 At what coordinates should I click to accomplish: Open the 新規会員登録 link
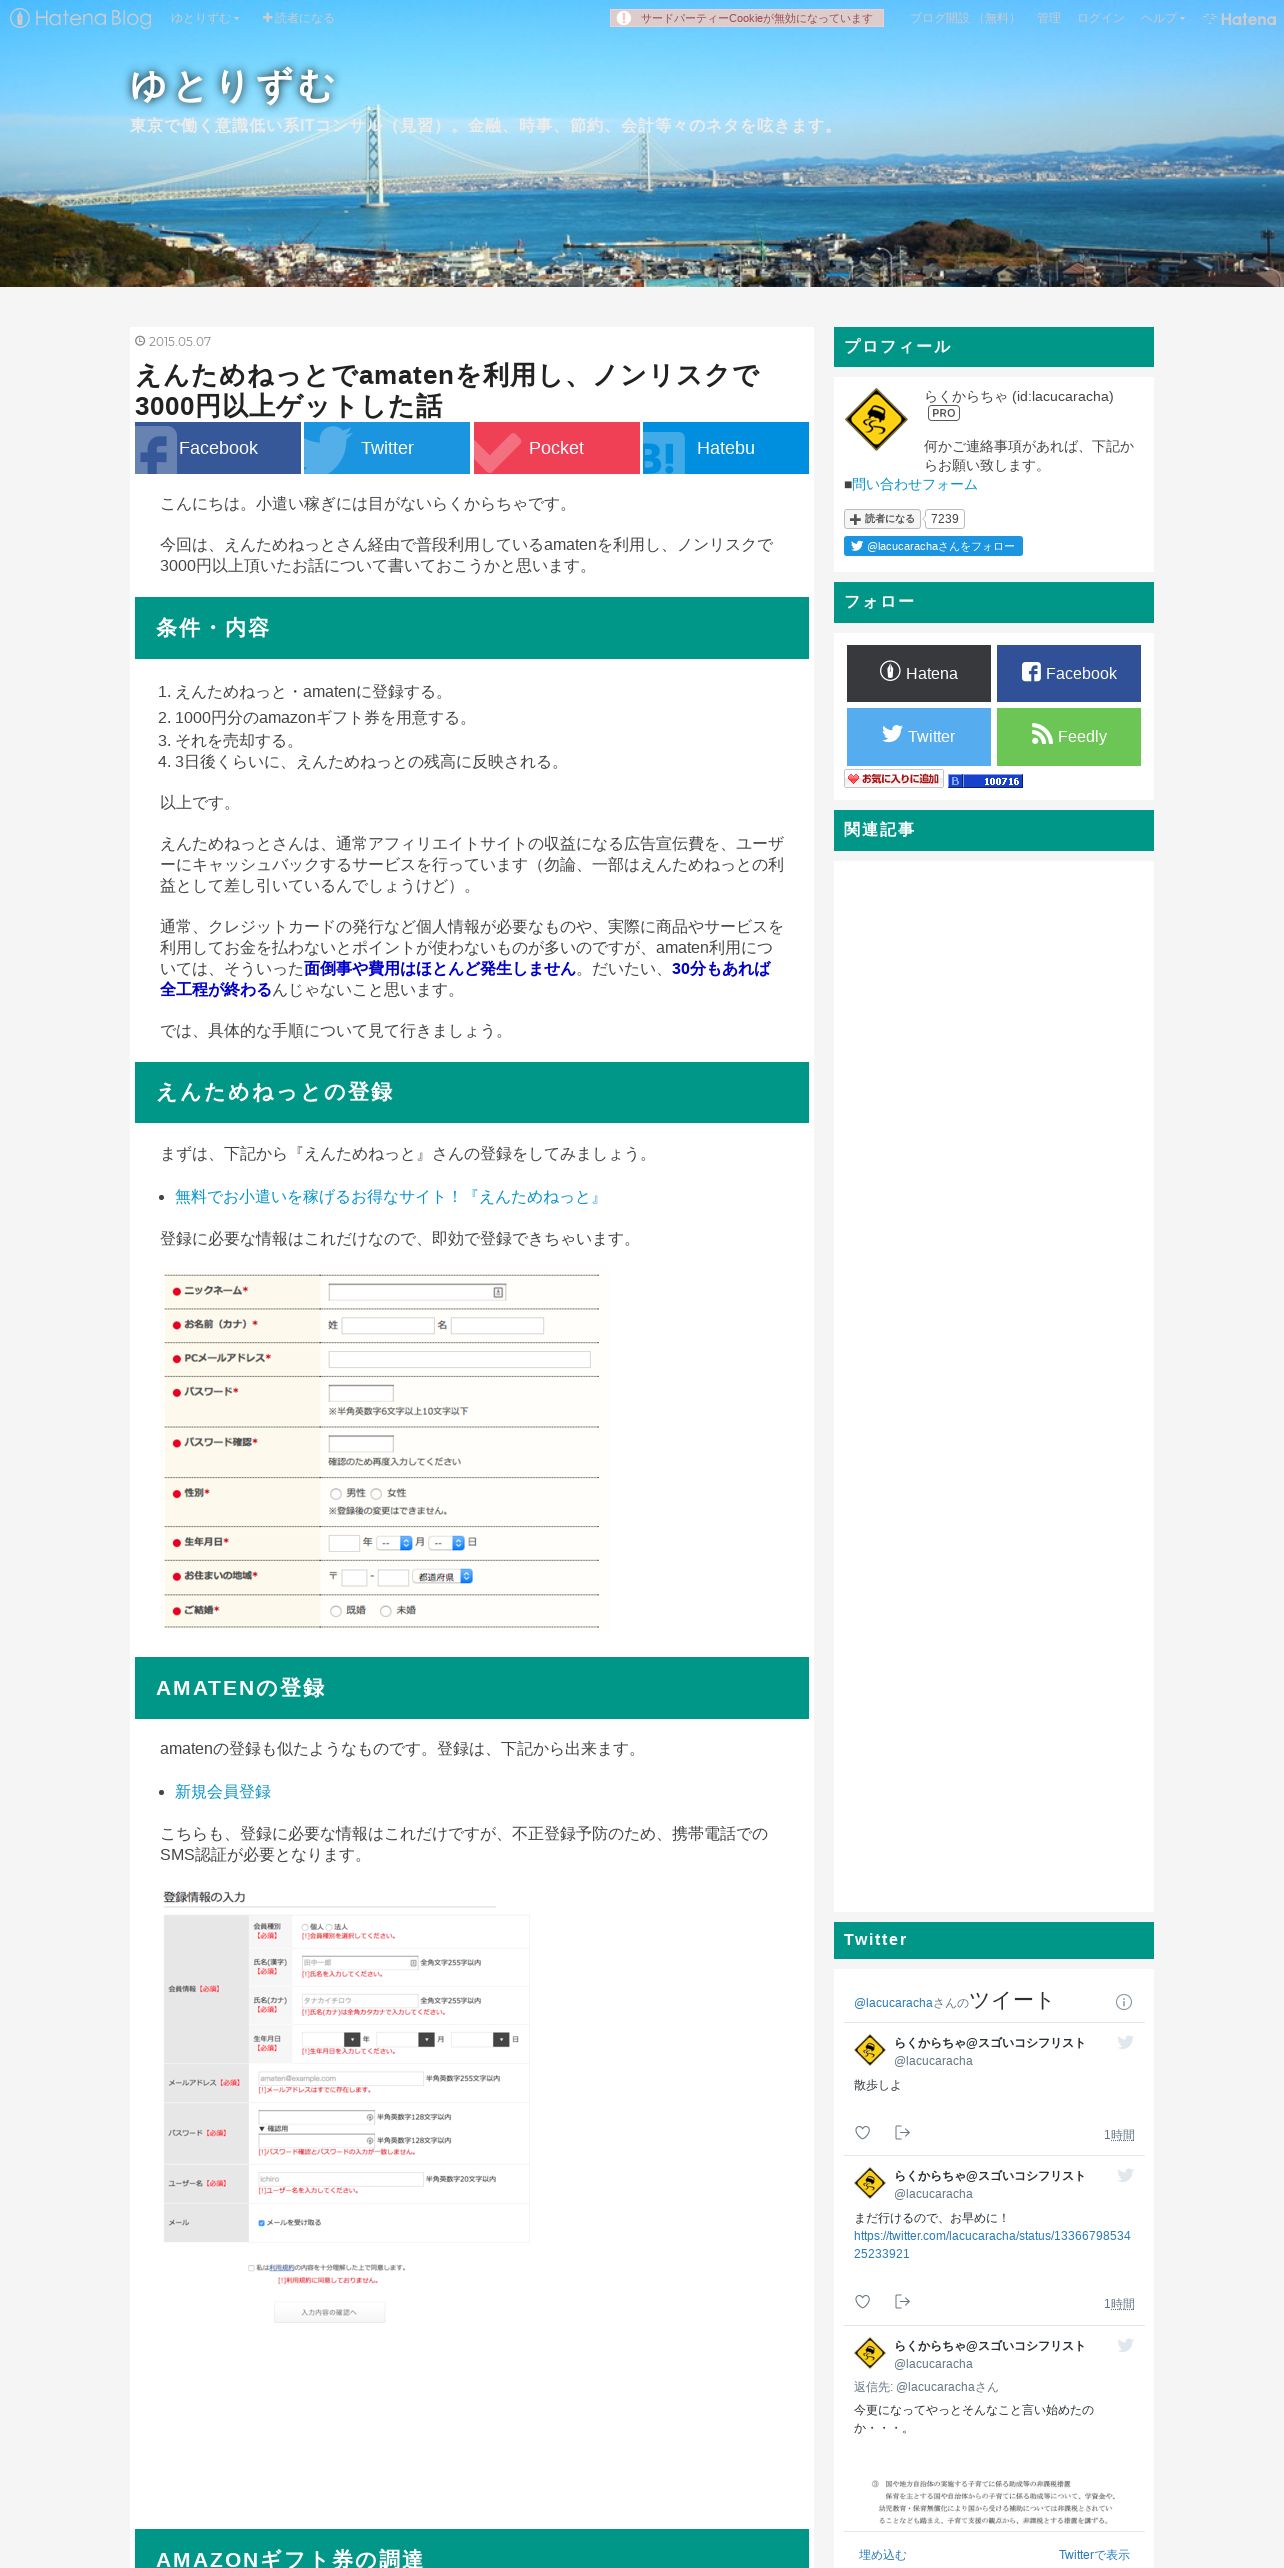223,1792
